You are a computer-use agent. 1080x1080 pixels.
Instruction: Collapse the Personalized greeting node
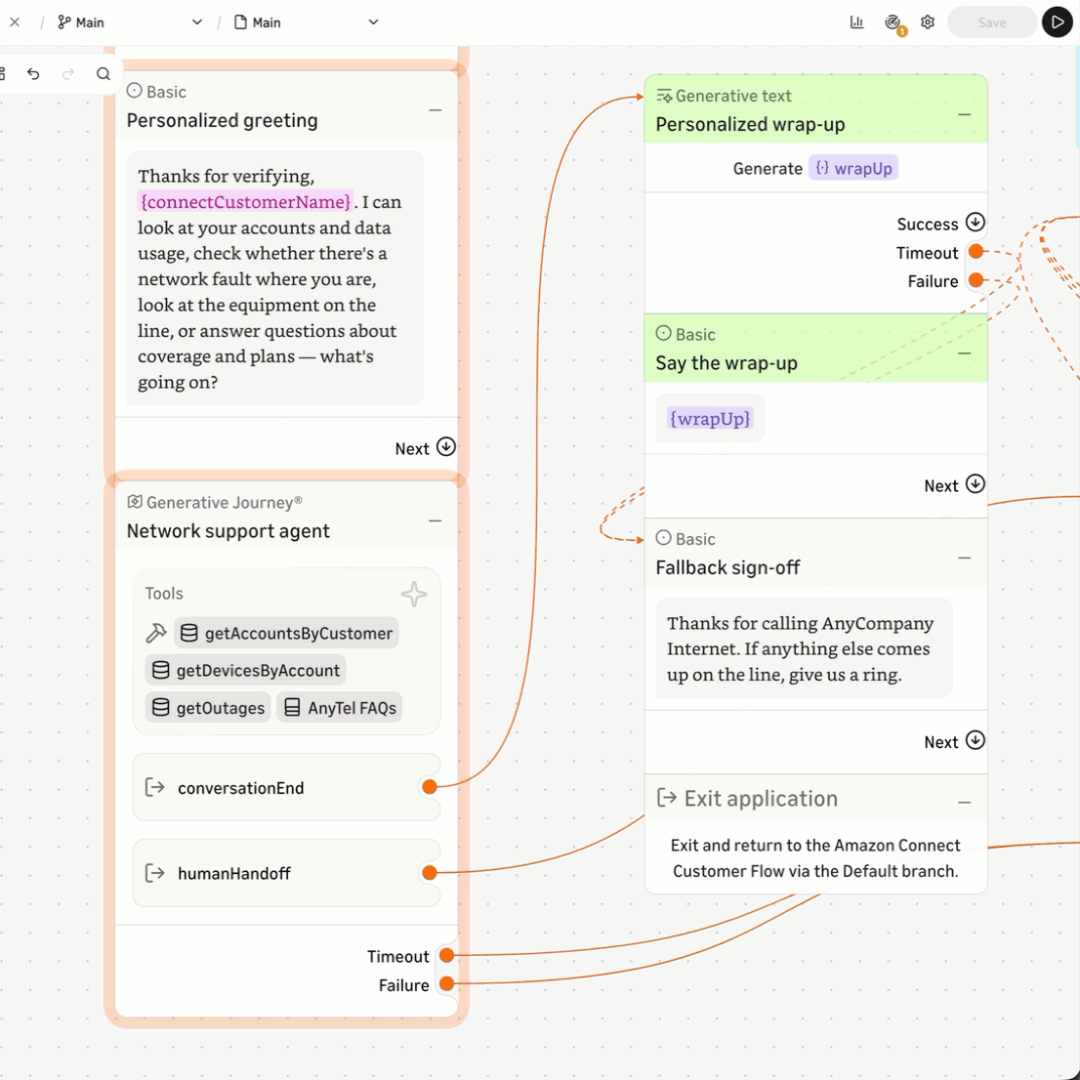pyautogui.click(x=435, y=110)
